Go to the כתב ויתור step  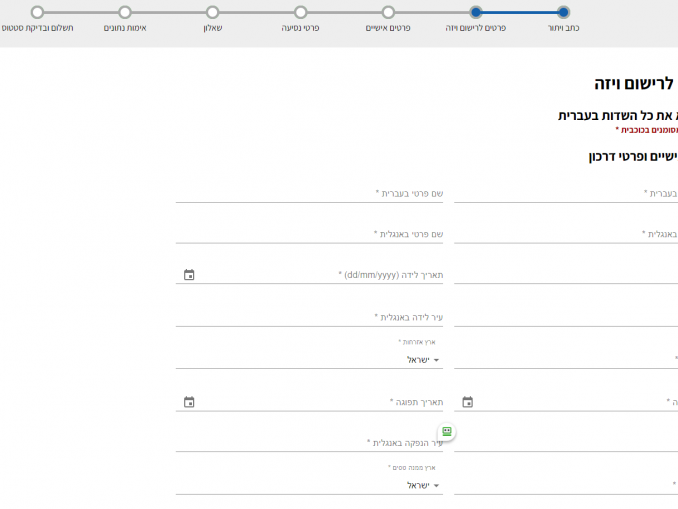(563, 13)
